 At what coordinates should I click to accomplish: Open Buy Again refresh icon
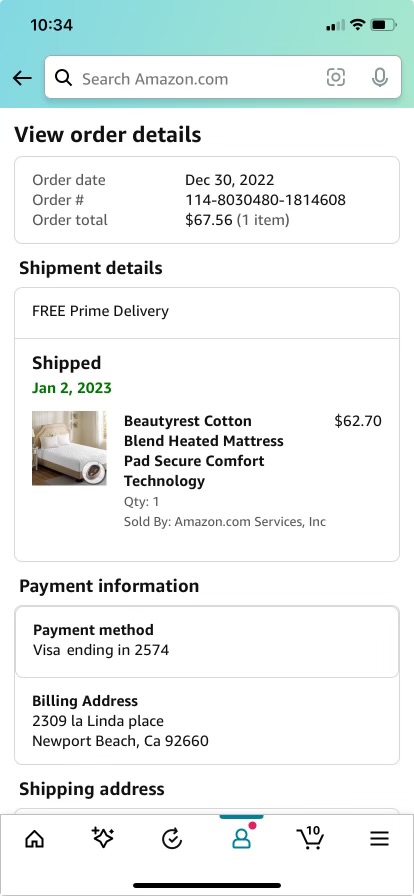pos(172,839)
